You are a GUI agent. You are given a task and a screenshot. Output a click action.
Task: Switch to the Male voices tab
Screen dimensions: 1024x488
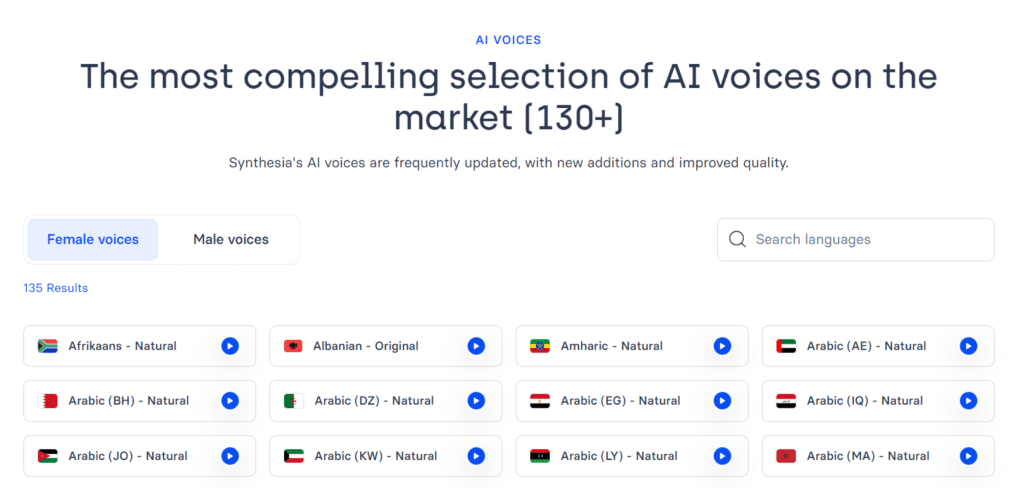[x=231, y=239]
